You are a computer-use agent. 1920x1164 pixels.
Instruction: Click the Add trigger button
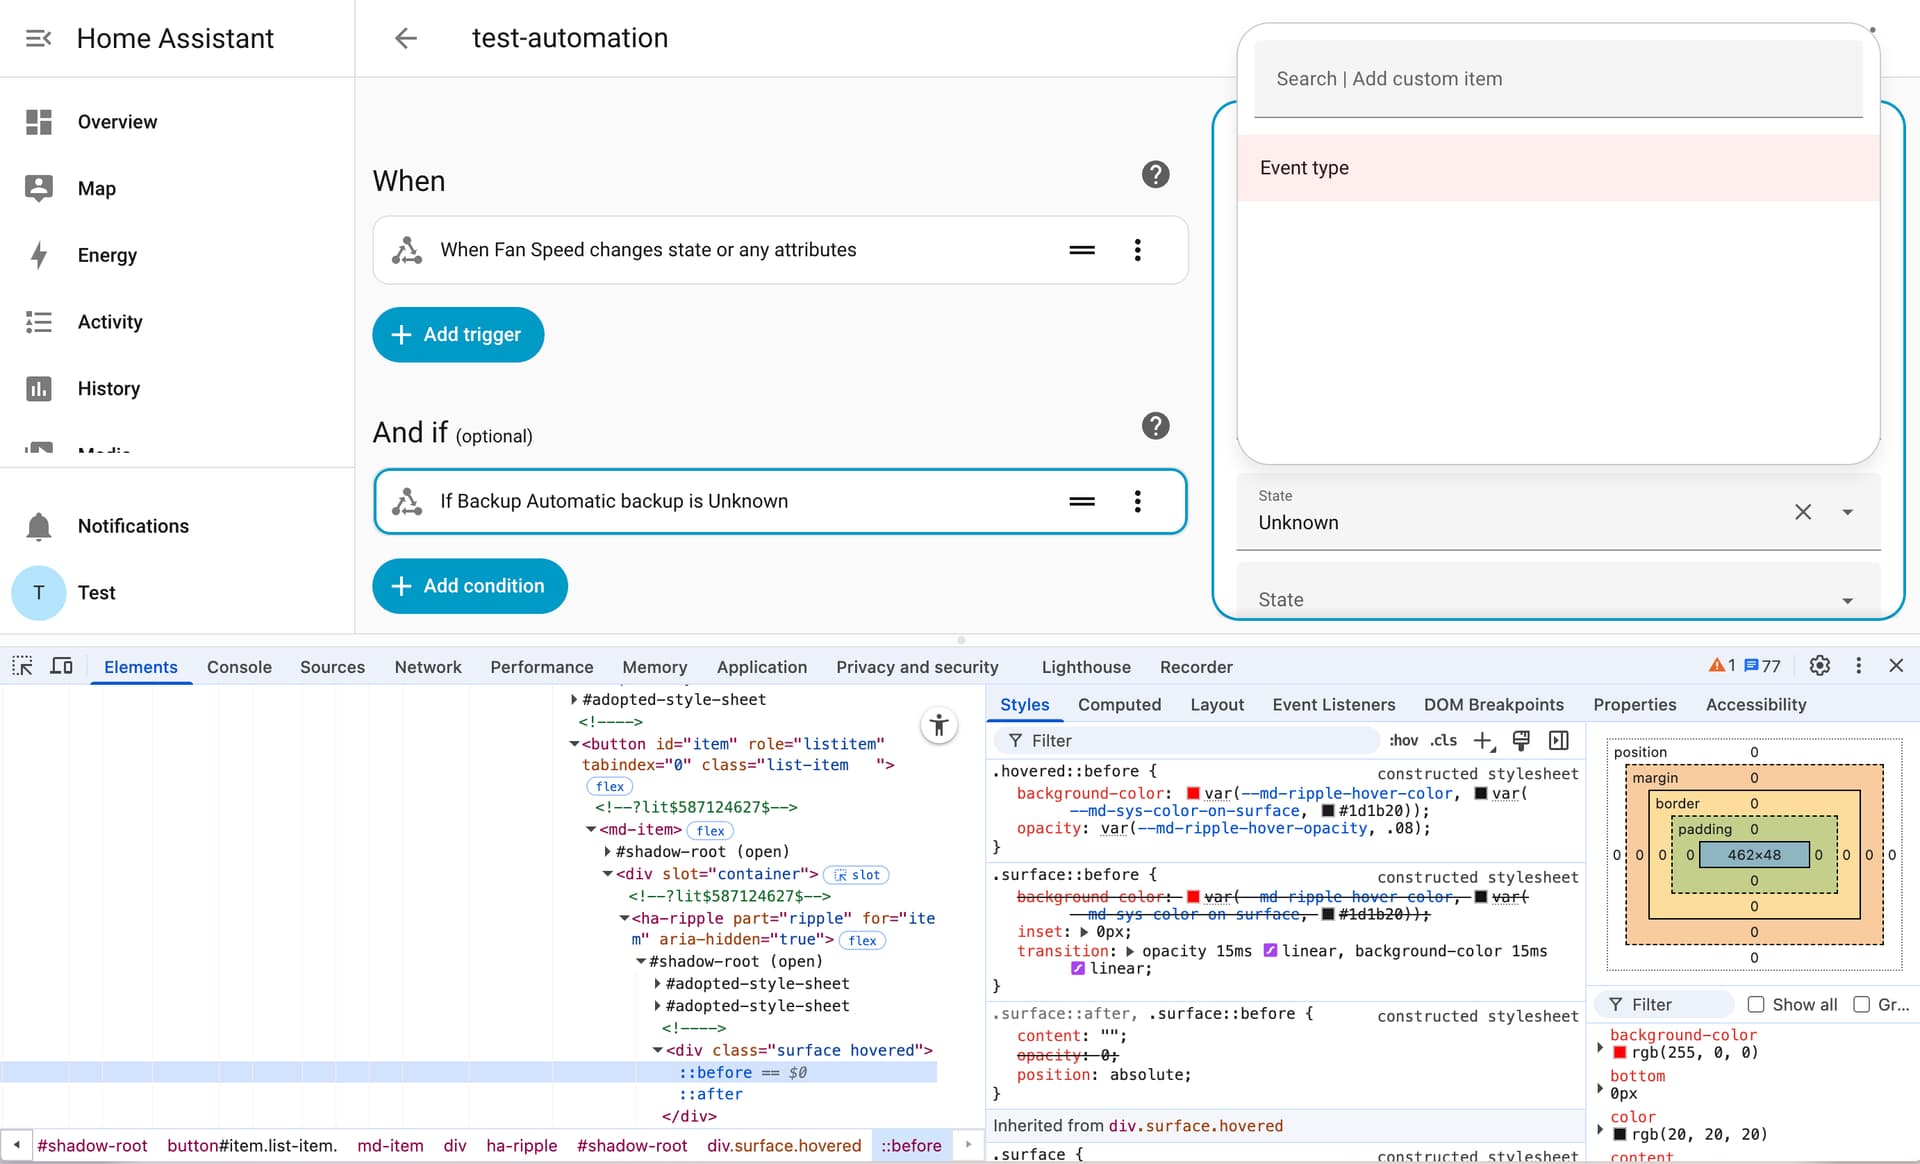click(458, 334)
